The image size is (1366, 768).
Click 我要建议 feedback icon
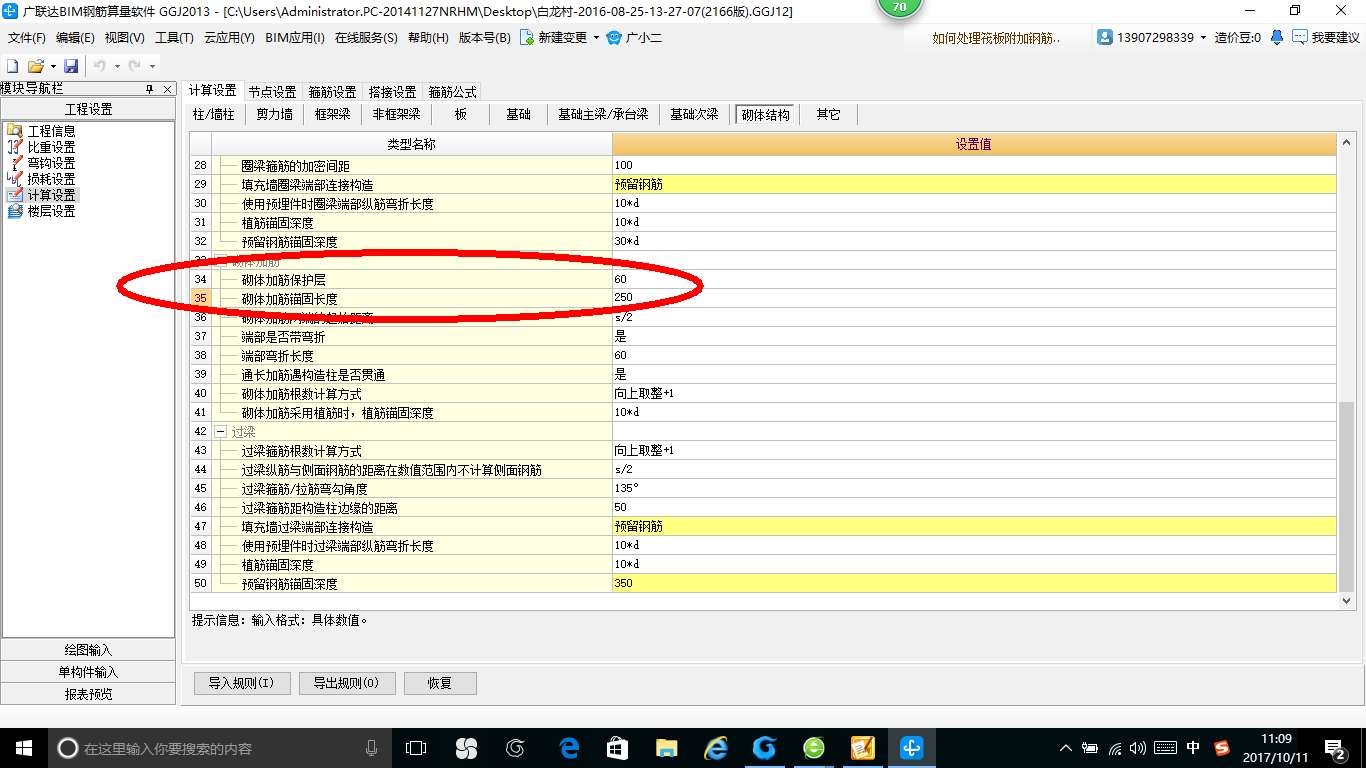(x=1326, y=37)
